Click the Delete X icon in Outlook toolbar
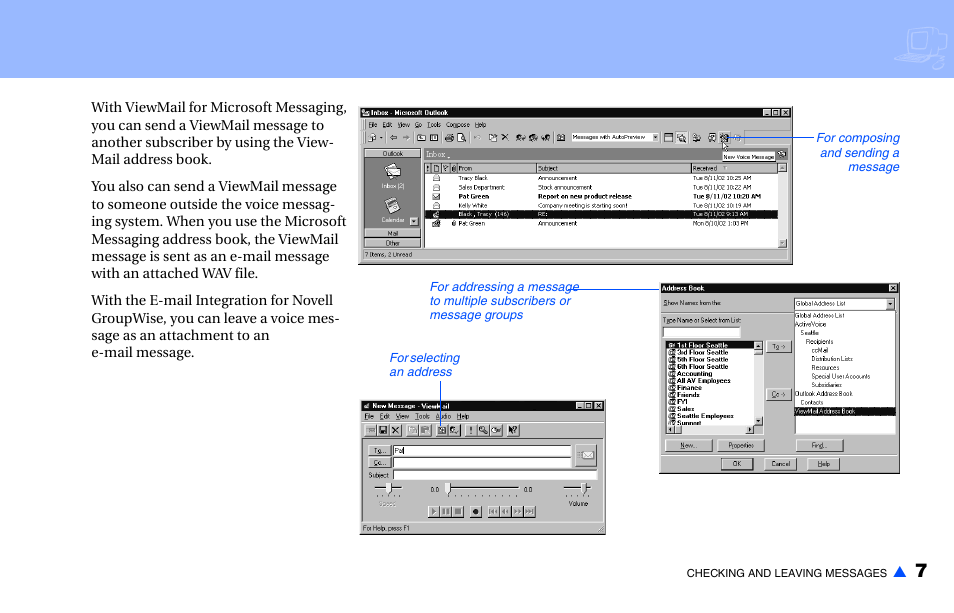 505,137
